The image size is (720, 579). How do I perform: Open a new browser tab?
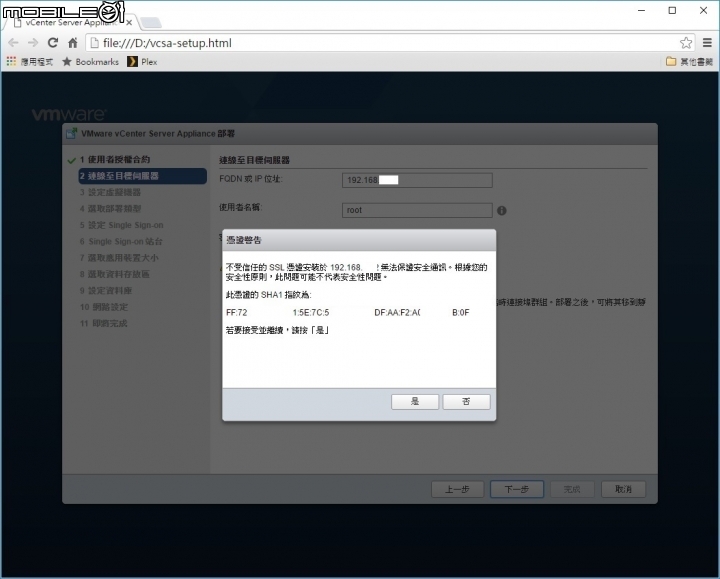tap(151, 22)
